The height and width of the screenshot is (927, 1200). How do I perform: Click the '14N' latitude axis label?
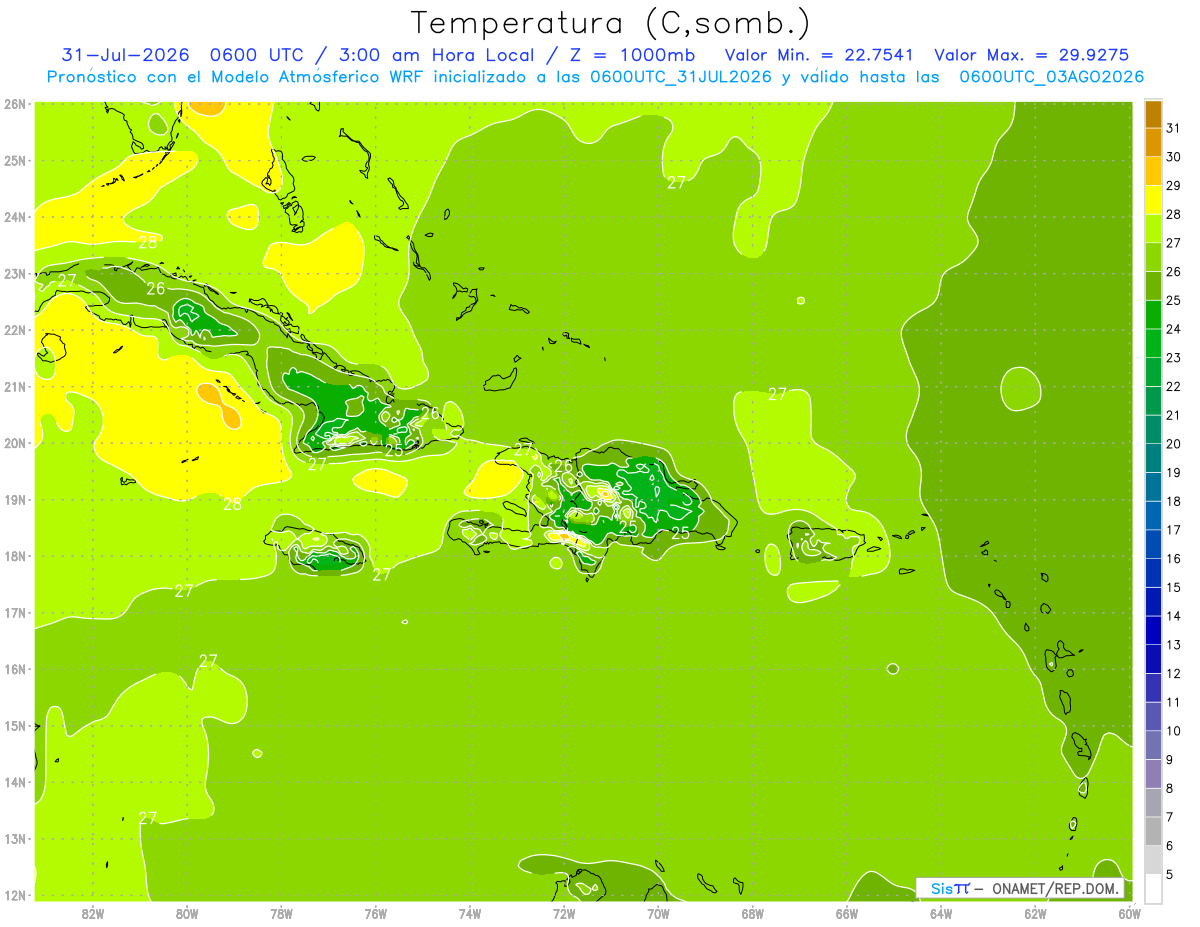coord(15,783)
